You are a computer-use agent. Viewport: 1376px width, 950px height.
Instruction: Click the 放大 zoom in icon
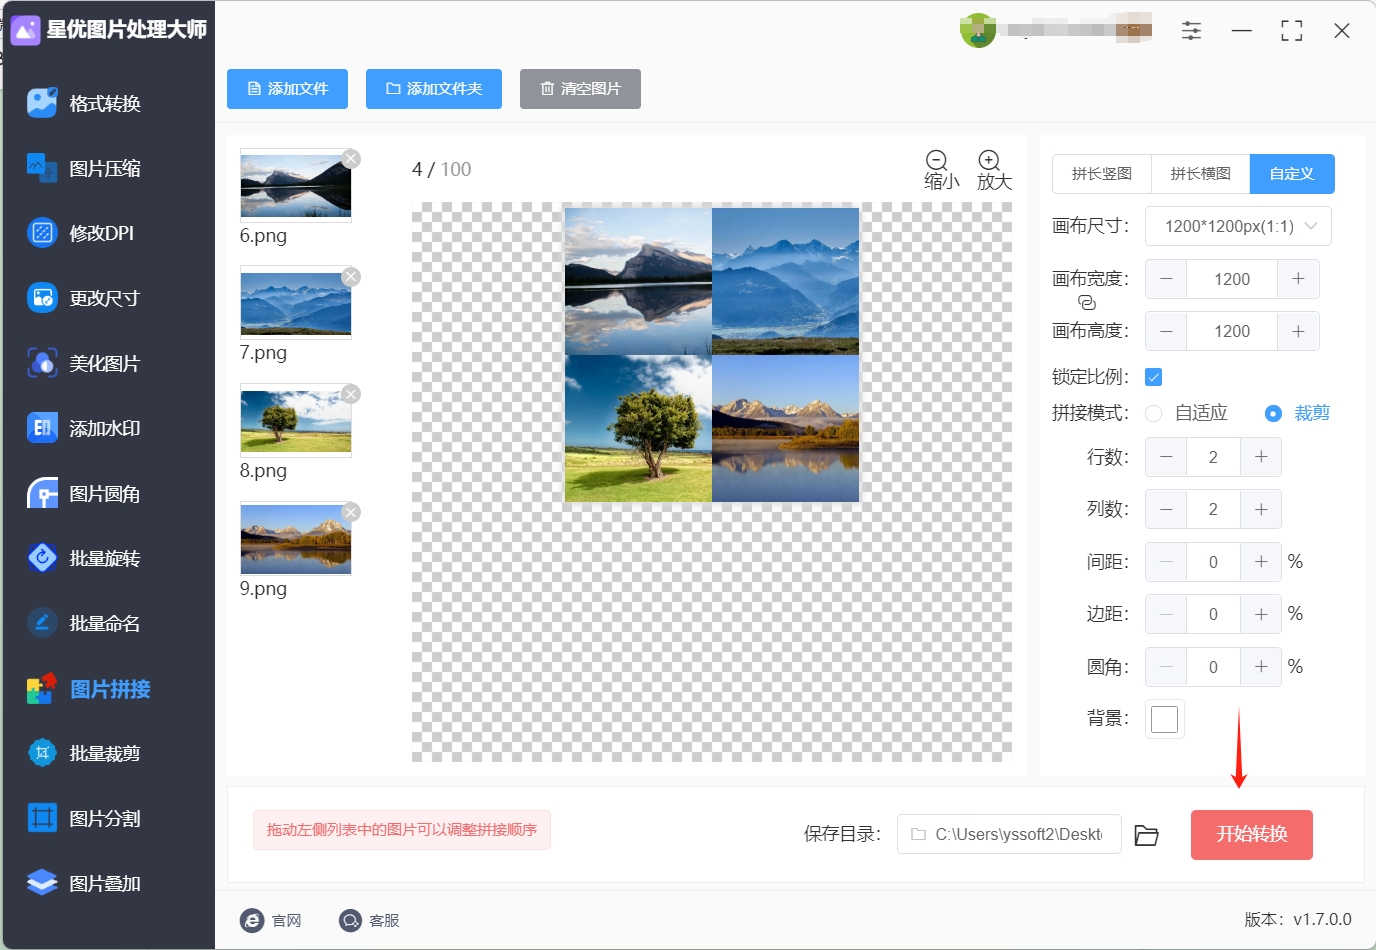coord(989,160)
